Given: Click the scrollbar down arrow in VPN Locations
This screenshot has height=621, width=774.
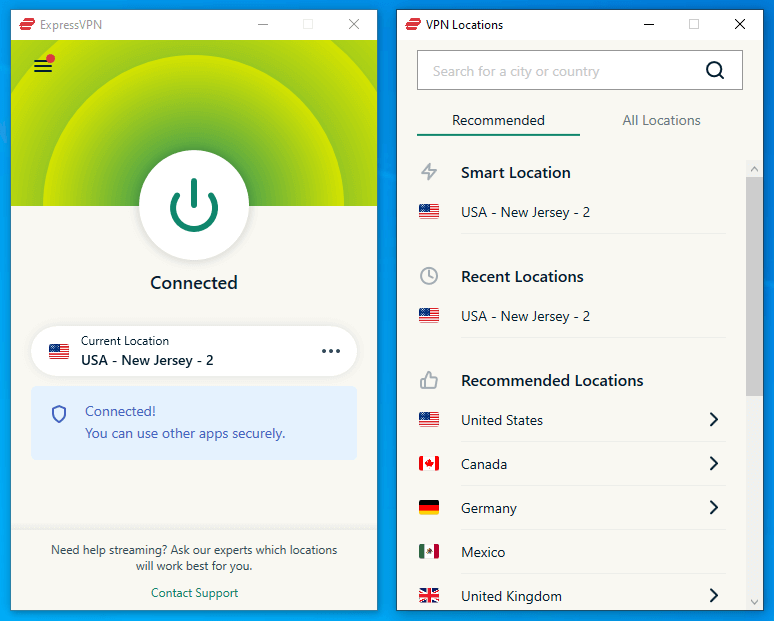Looking at the screenshot, I should [754, 602].
